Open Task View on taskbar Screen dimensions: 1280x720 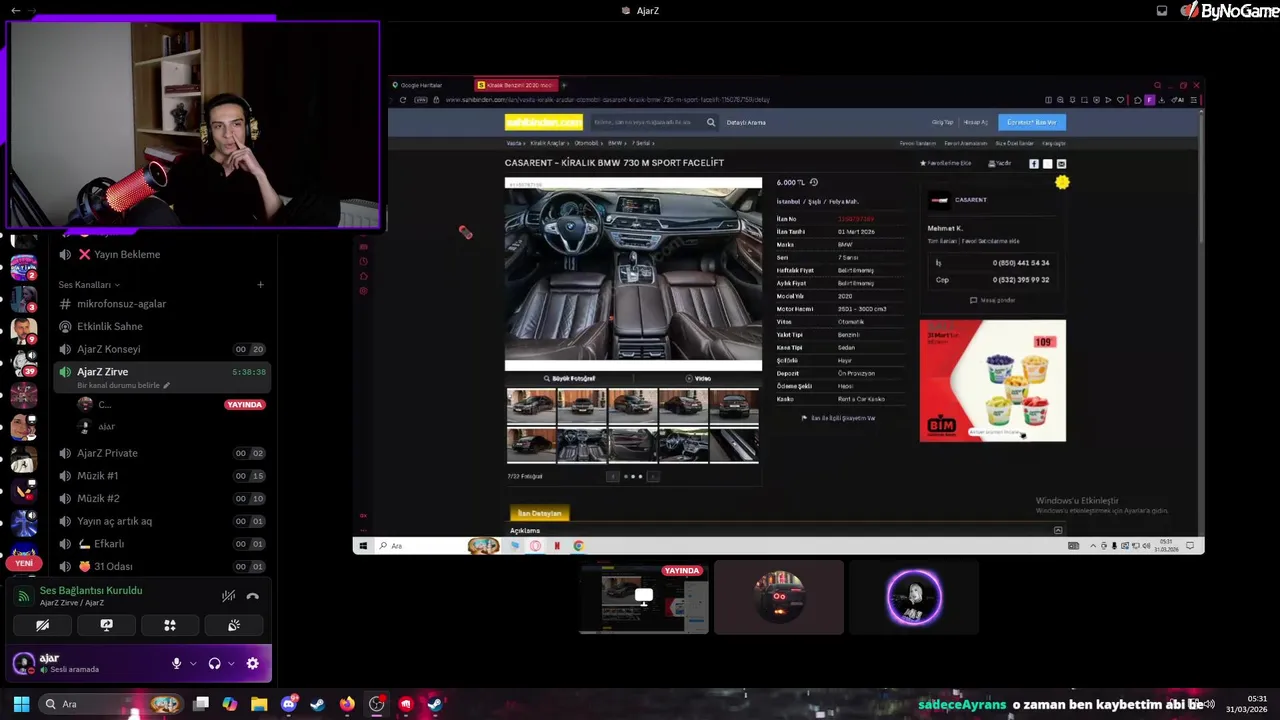point(201,704)
